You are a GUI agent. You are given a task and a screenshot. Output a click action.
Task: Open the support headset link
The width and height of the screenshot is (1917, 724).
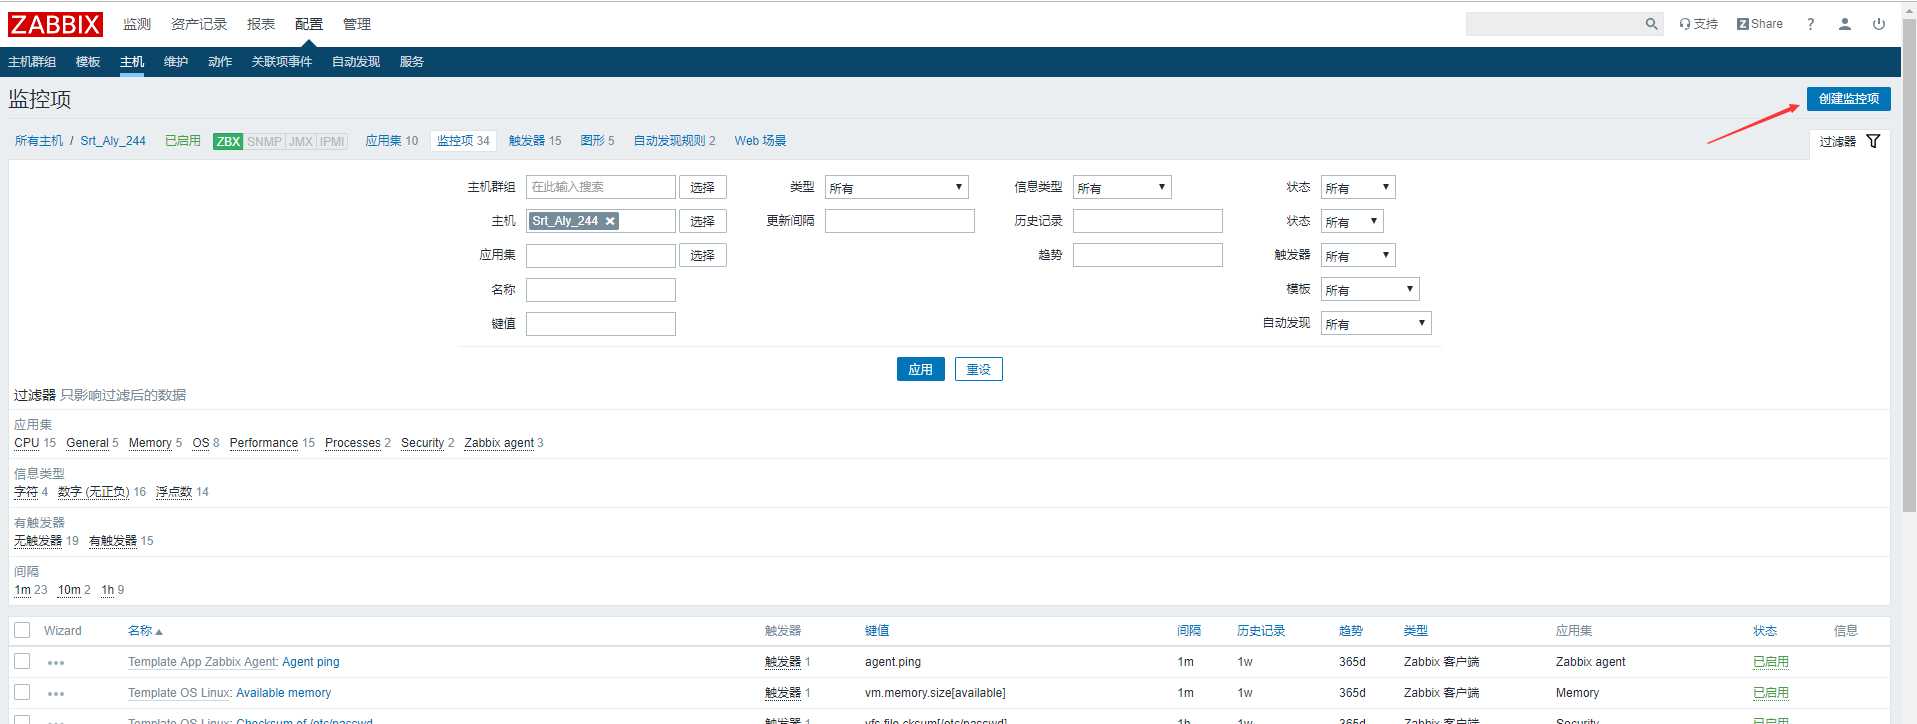(x=1698, y=24)
